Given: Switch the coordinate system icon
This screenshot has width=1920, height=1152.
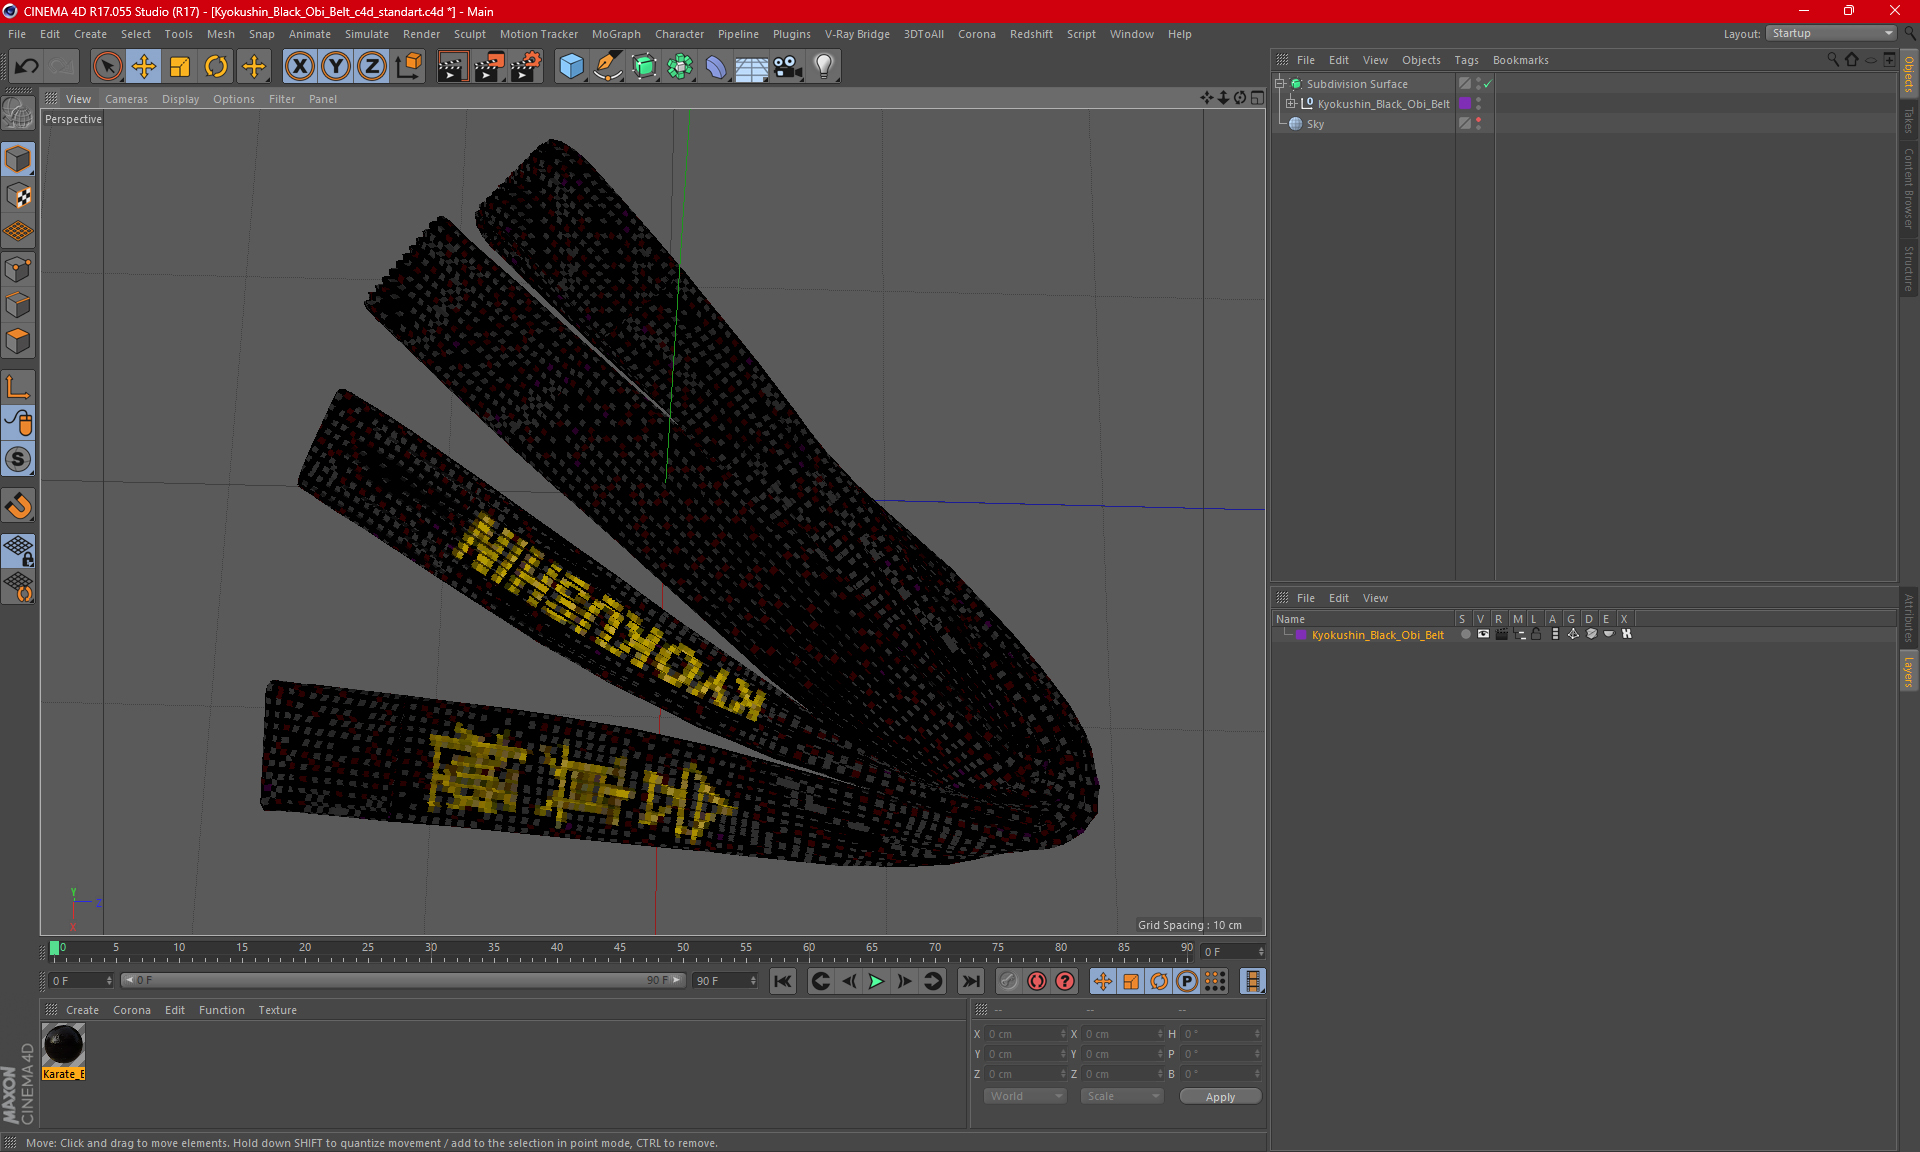Looking at the screenshot, I should (409, 67).
